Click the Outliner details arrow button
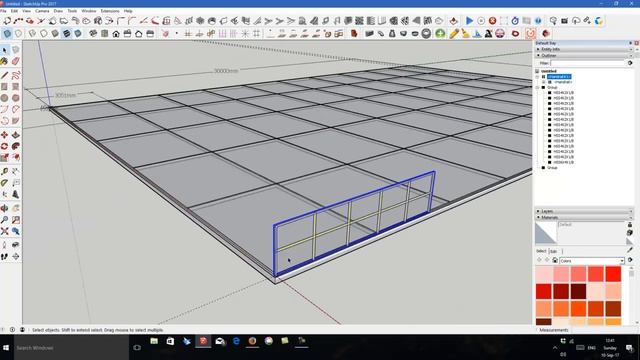640x360 pixels. coord(630,63)
